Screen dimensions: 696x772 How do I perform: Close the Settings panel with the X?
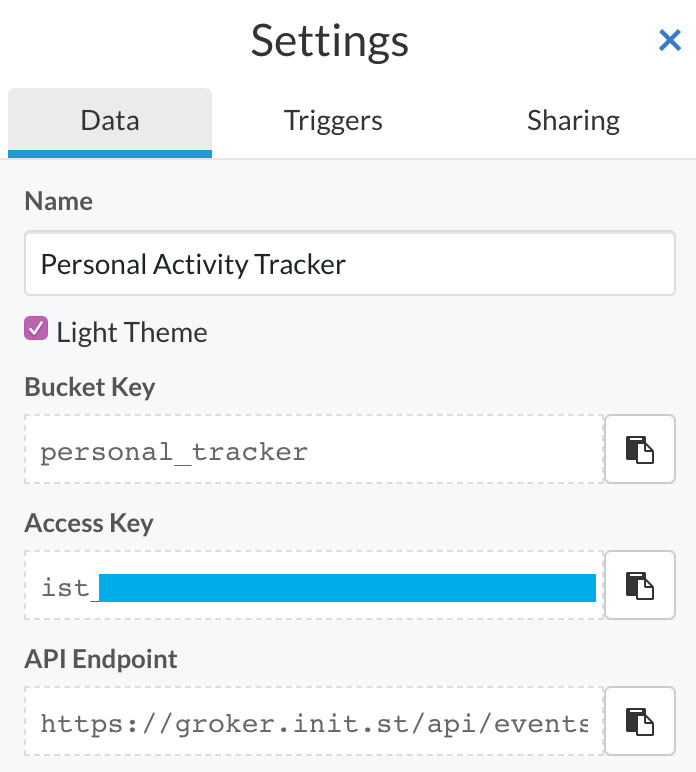(x=670, y=40)
